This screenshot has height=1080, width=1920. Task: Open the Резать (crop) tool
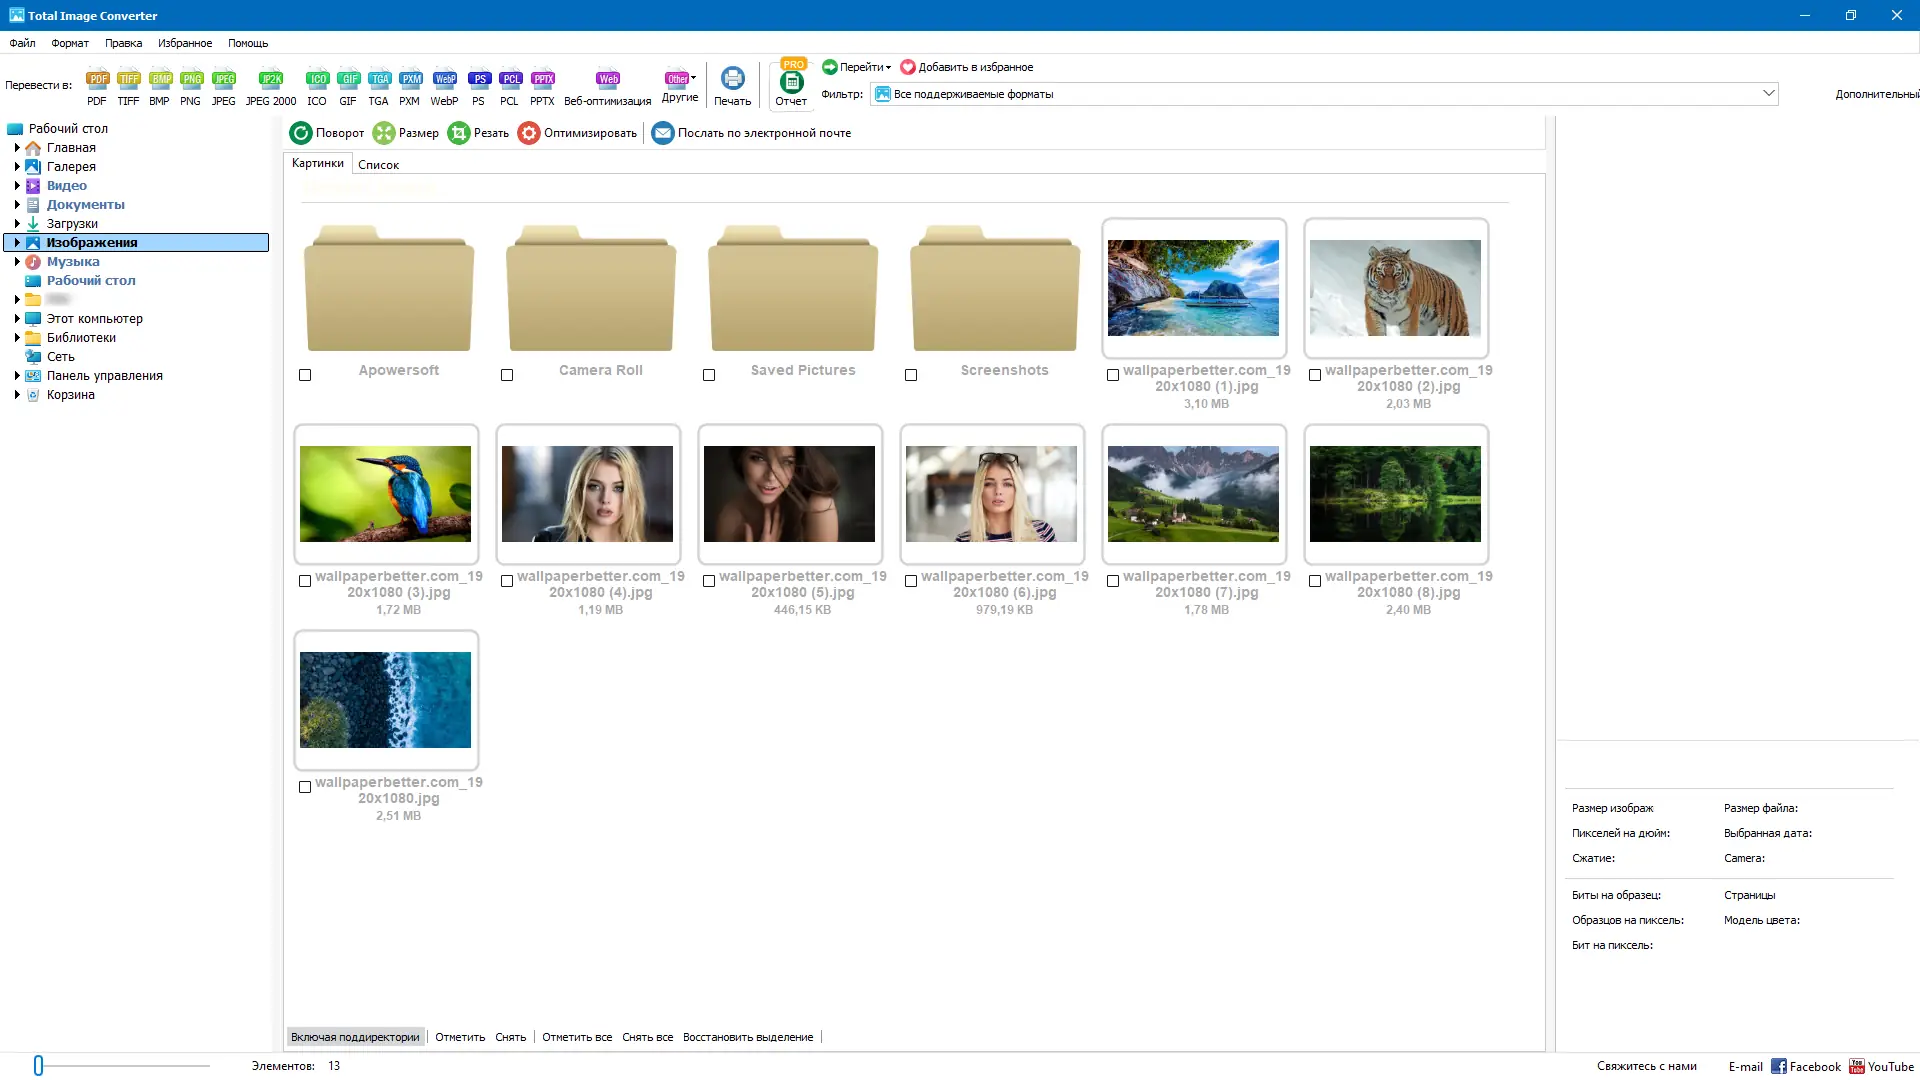pos(478,132)
